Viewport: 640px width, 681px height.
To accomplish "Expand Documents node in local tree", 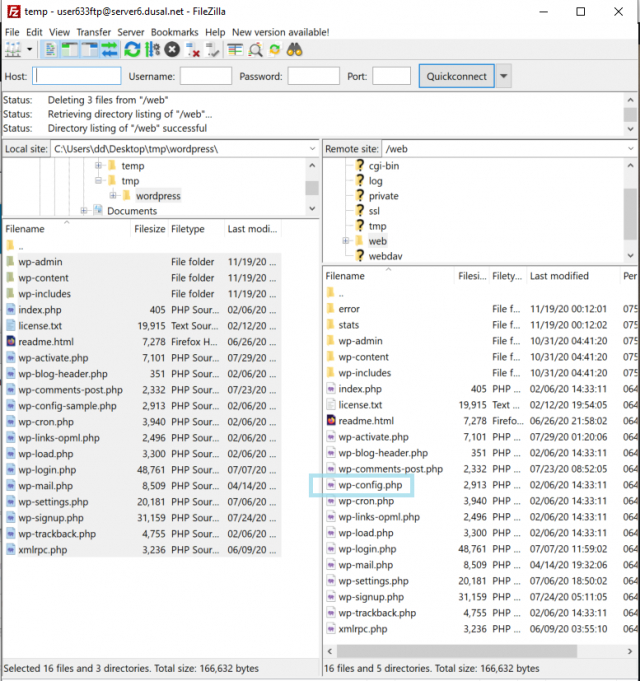I will pos(84,211).
